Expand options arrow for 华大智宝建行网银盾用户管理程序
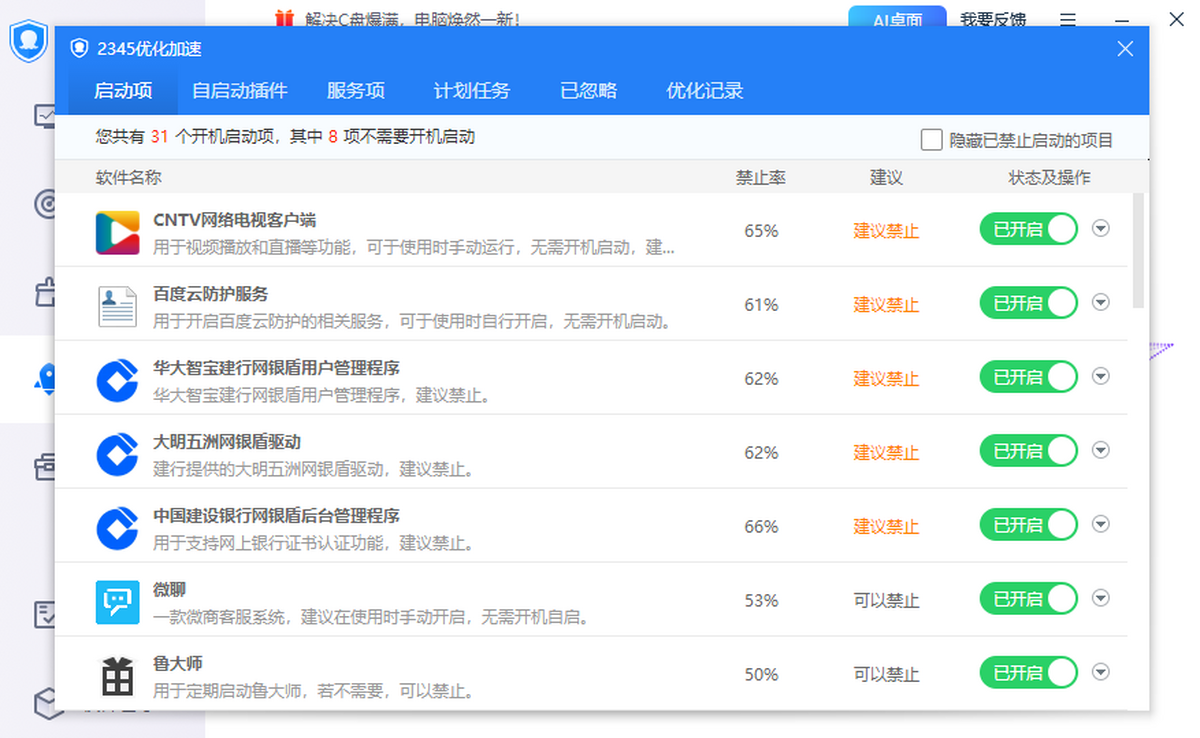Viewport: 1200px width, 738px height. [1101, 376]
